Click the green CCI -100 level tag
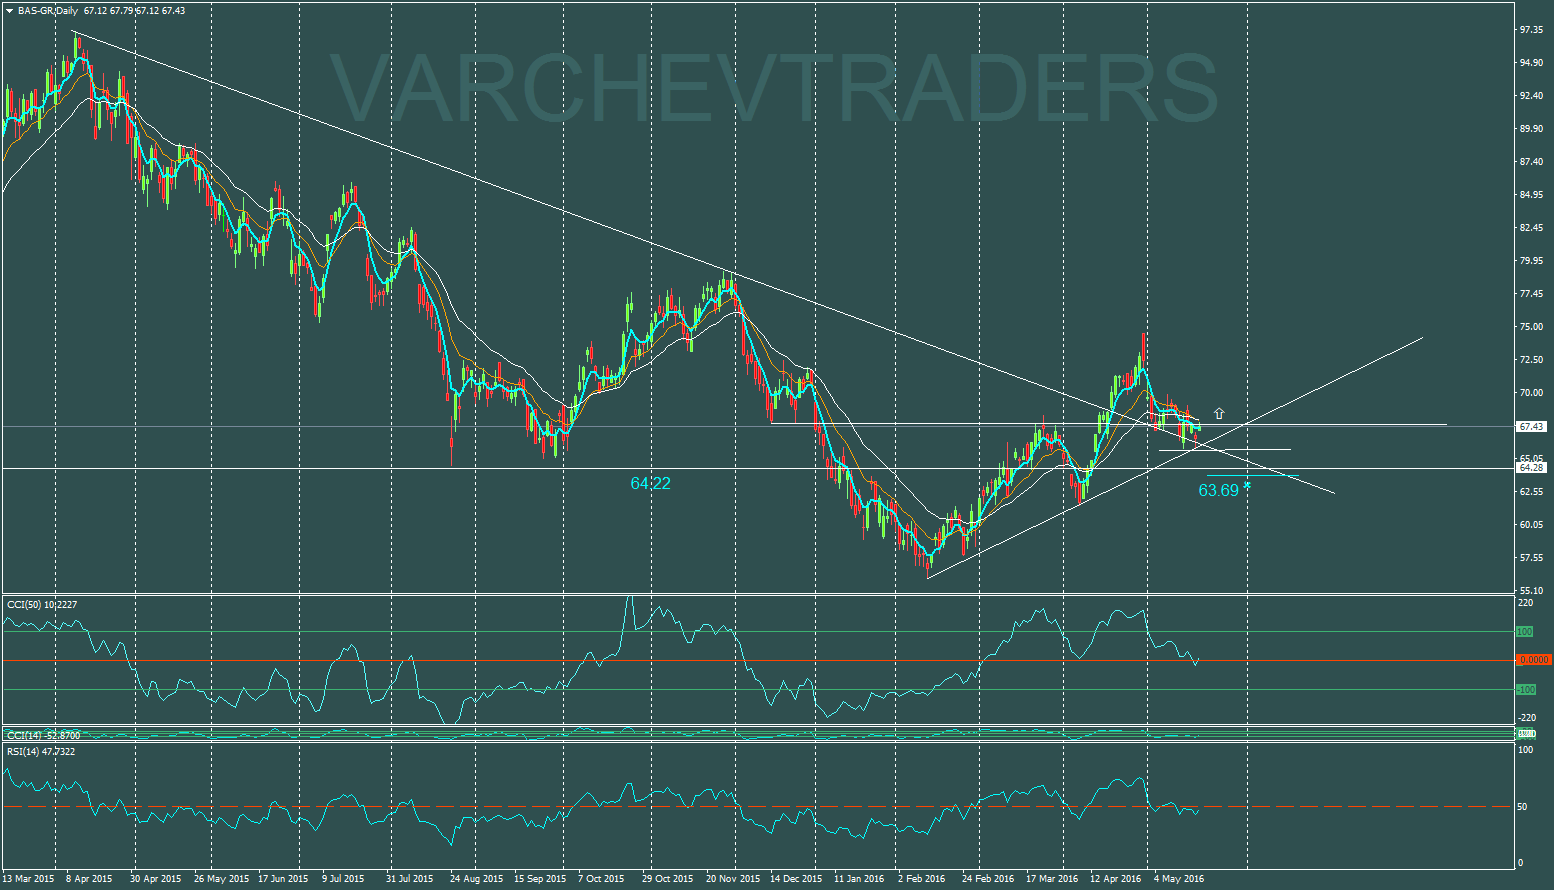This screenshot has width=1554, height=890. (x=1526, y=690)
